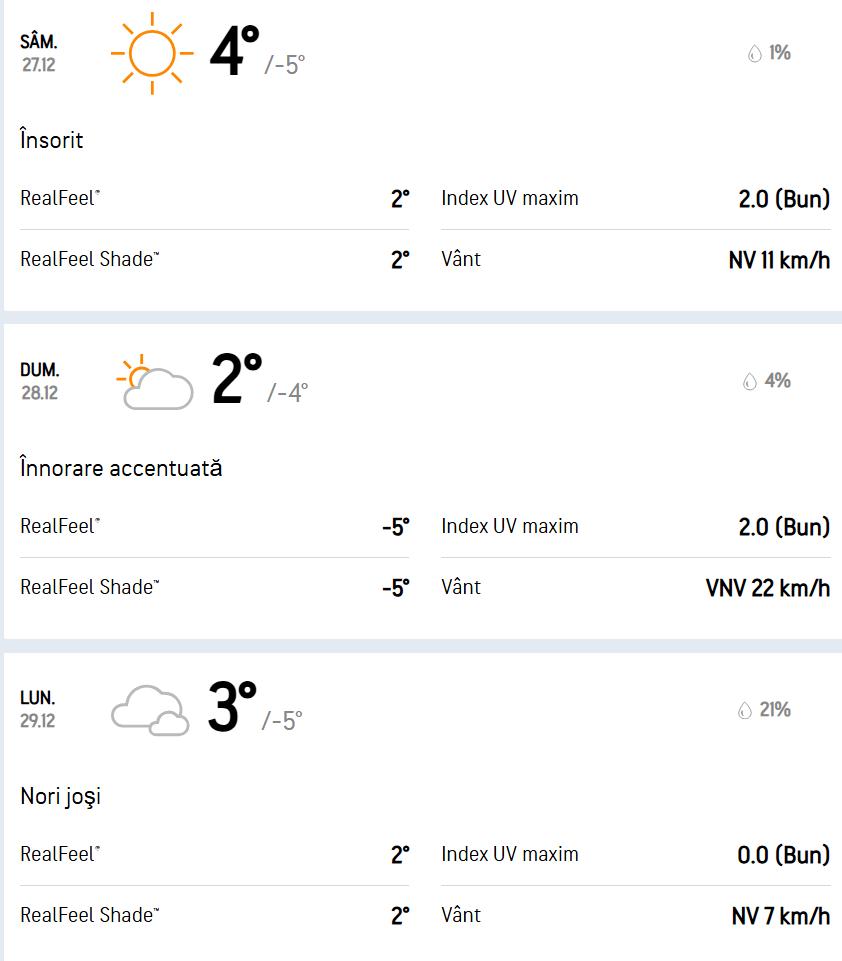
Task: Click the raindrop icon beside 1%
Action: (x=755, y=54)
